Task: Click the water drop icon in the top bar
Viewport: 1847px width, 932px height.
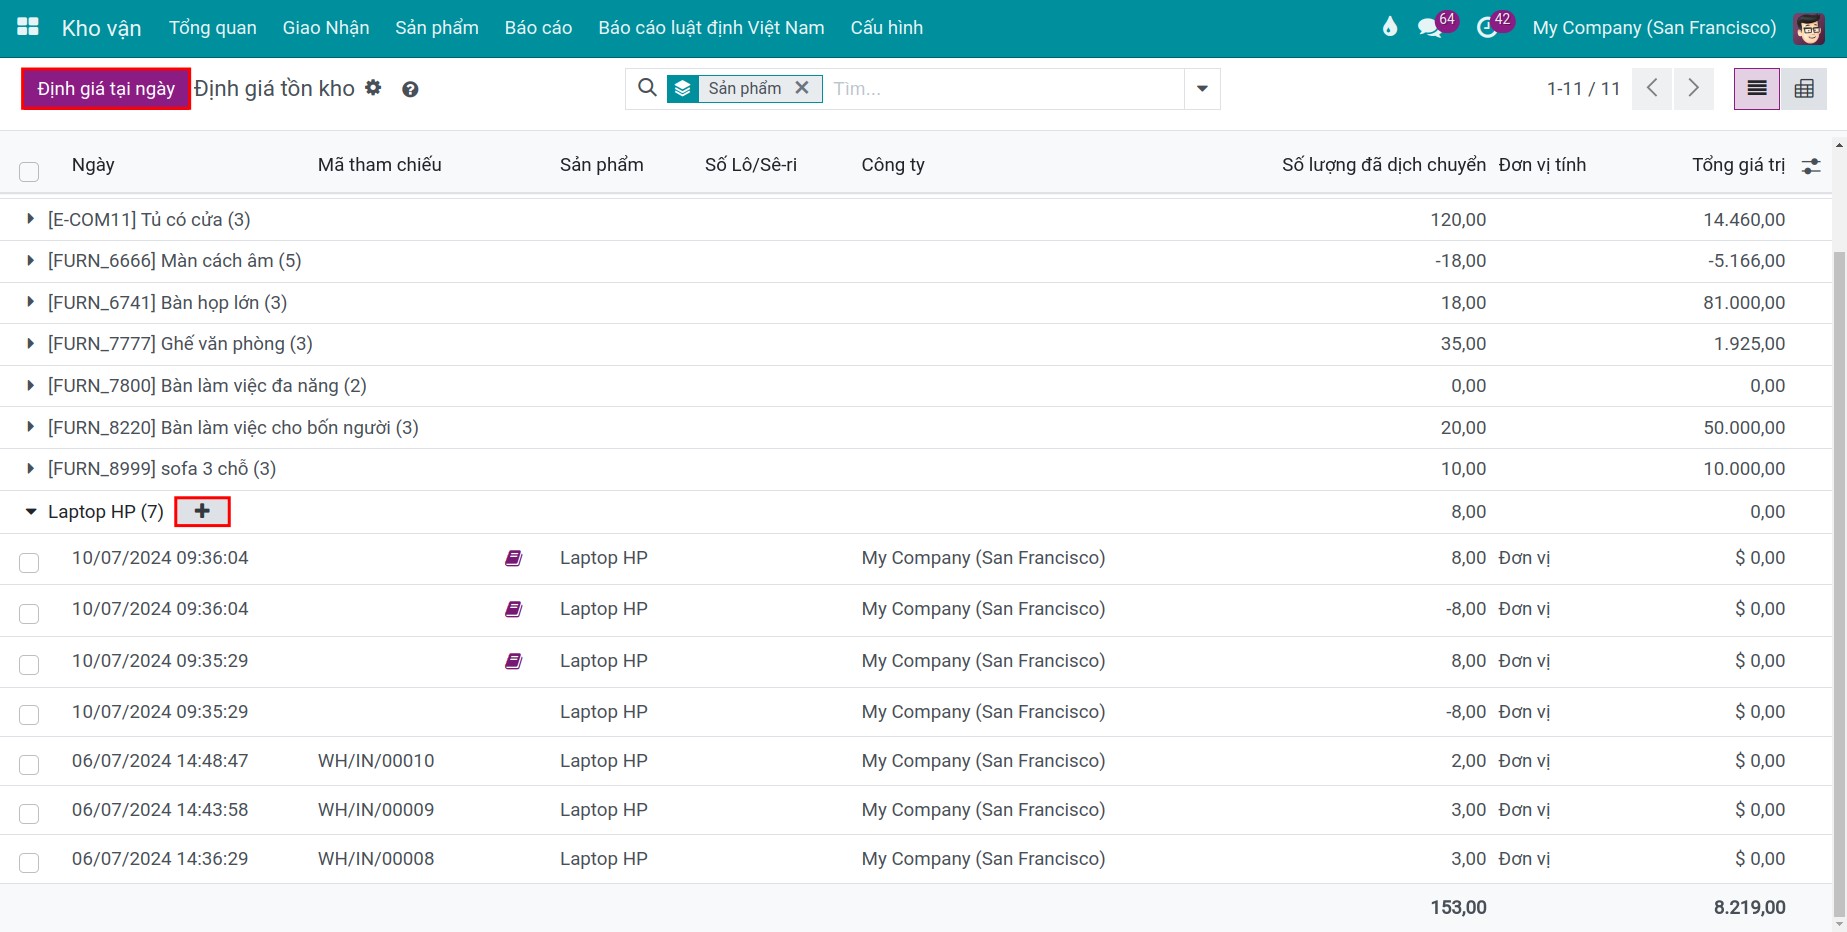Action: pyautogui.click(x=1390, y=27)
